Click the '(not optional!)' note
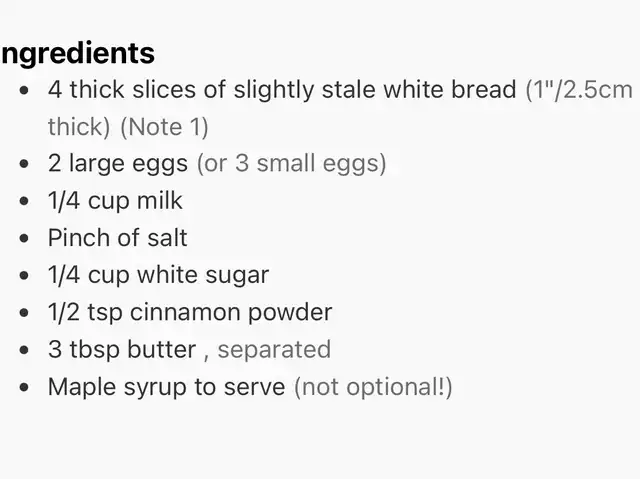Screen dimensions: 640x479 coord(373,387)
